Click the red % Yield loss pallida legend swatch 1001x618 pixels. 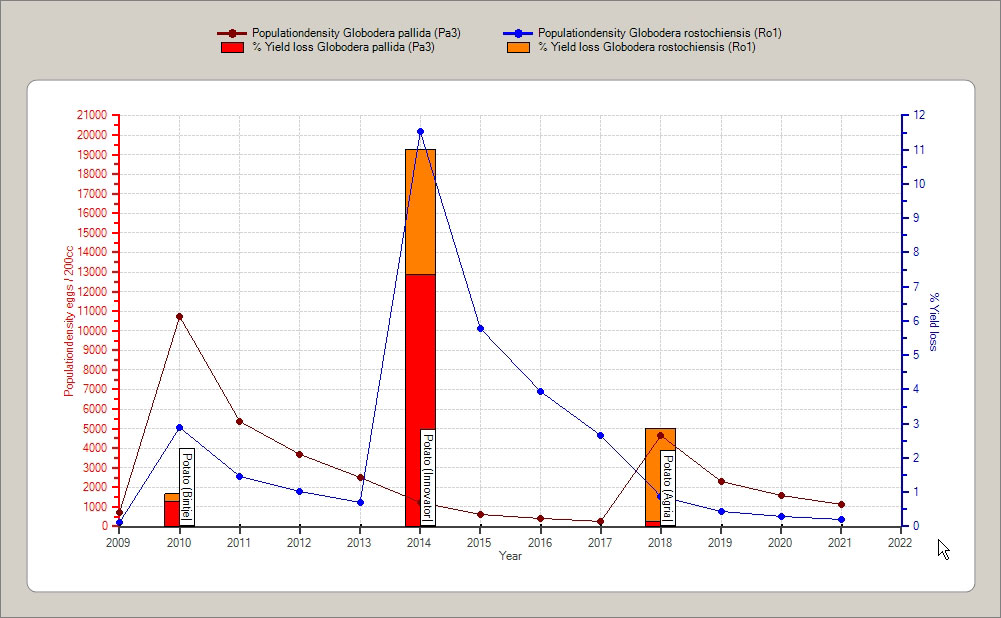(x=232, y=47)
